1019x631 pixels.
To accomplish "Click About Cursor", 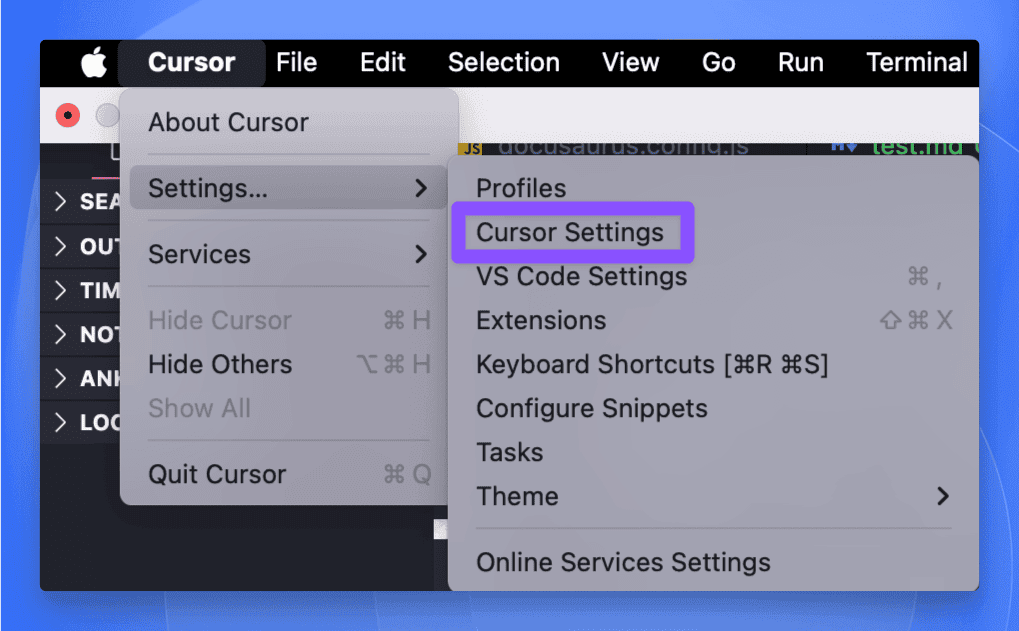I will [227, 122].
